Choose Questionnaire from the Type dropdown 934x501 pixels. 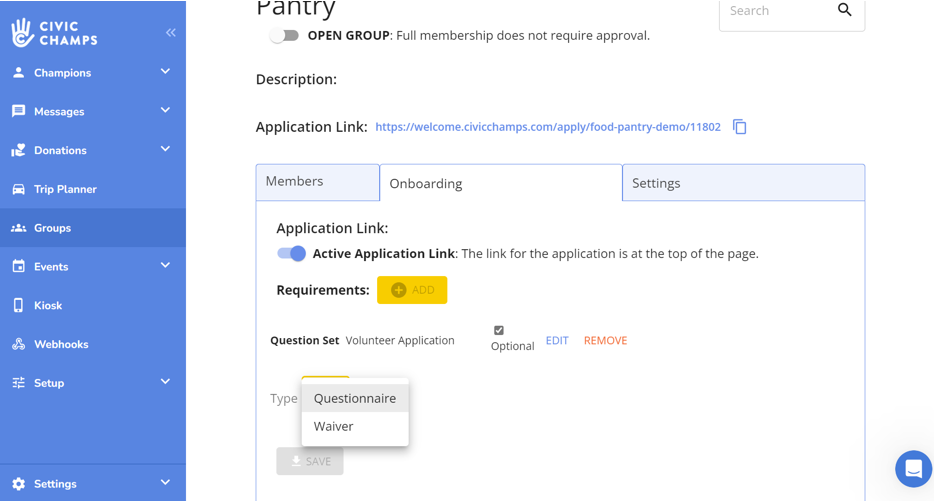pos(355,398)
